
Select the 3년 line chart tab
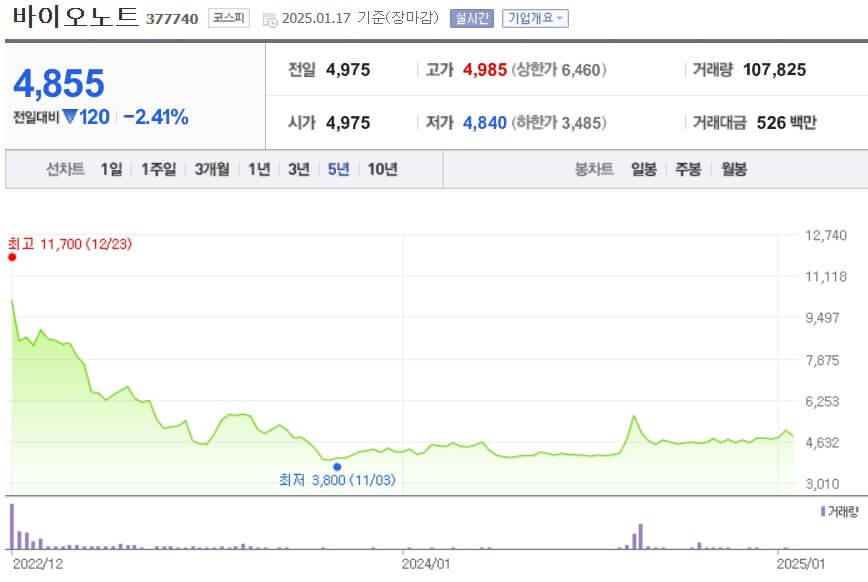(299, 169)
